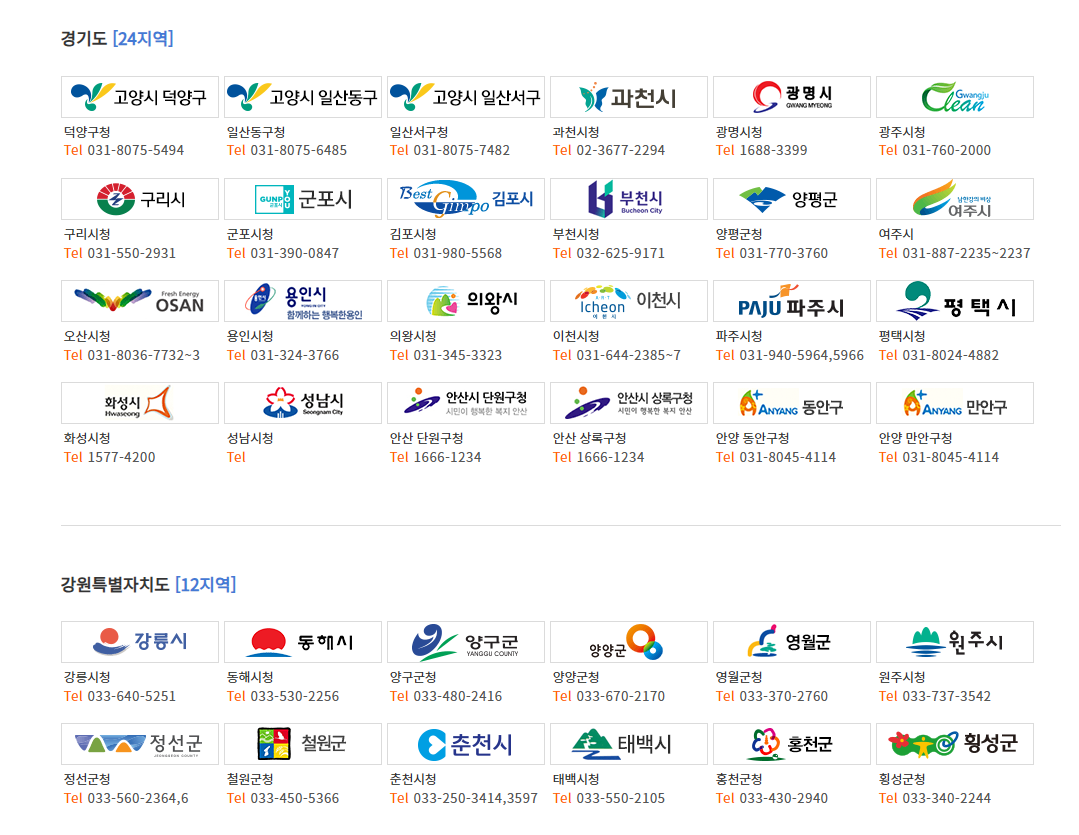Select phone number 033-640-5251
The width and height of the screenshot is (1079, 835).
(x=131, y=697)
